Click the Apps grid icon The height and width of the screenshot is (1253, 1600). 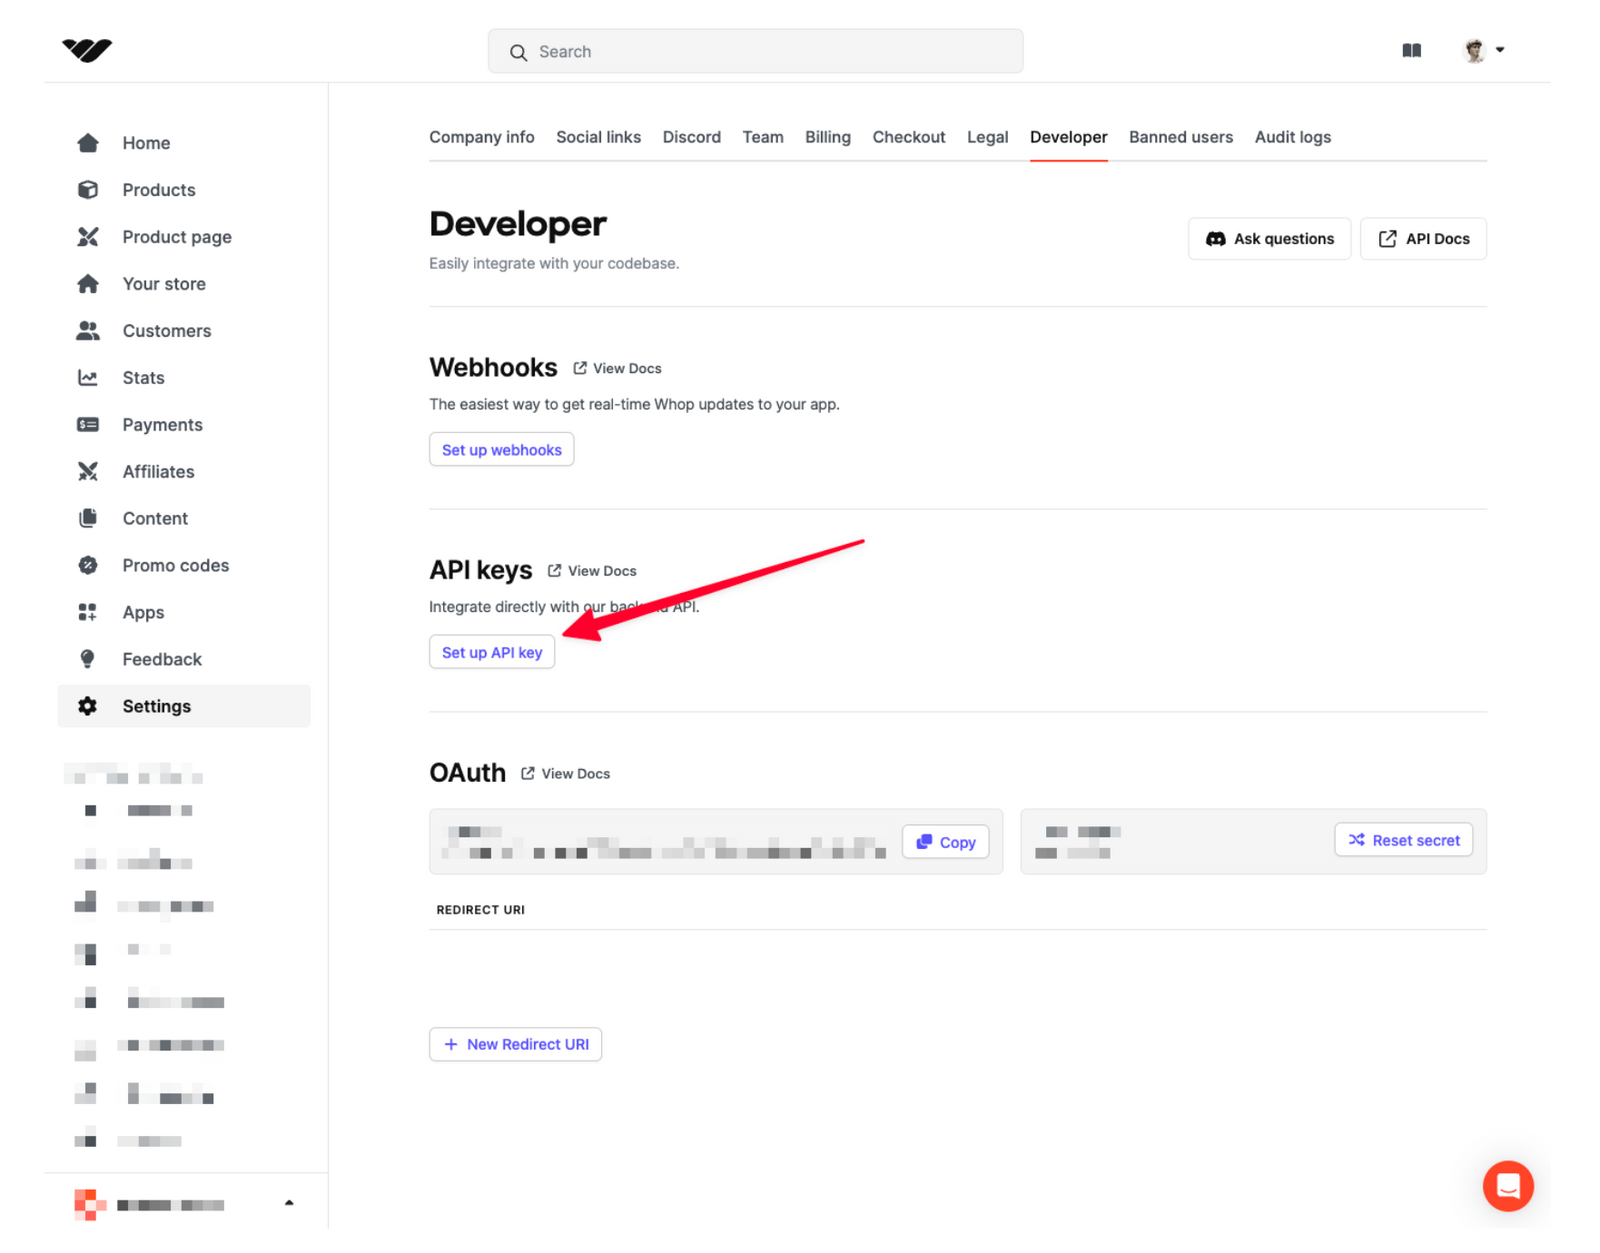coord(88,613)
